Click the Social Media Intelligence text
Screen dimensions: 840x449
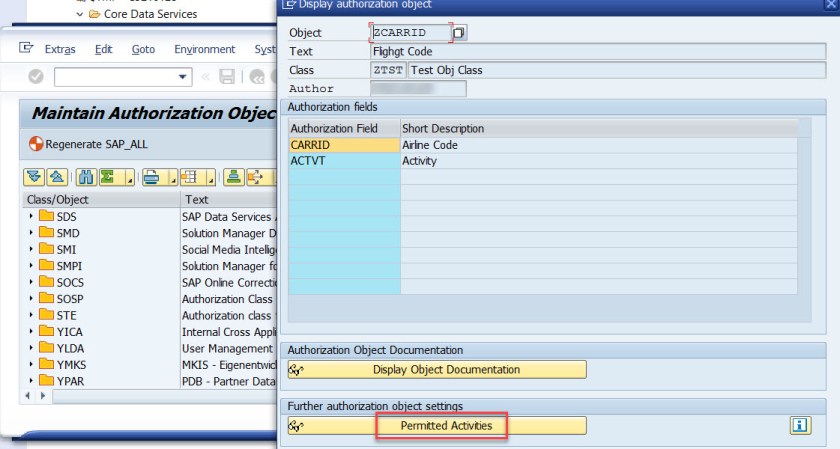(x=229, y=250)
